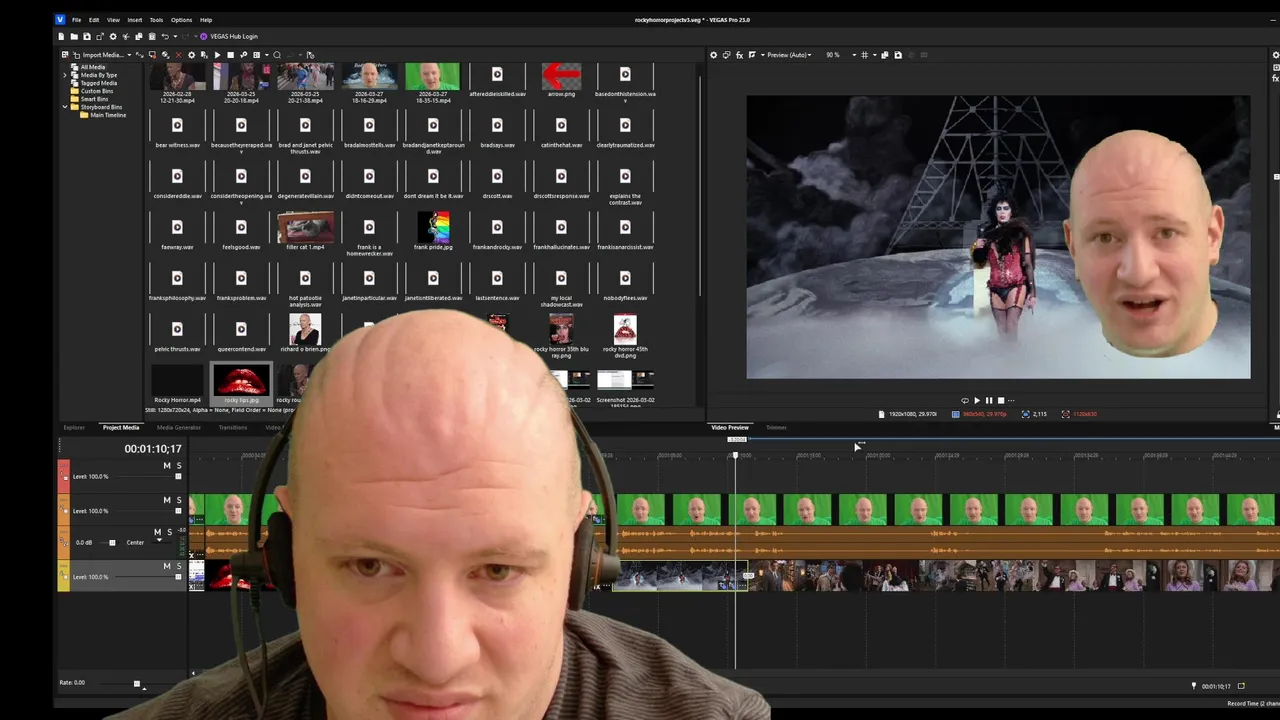Select the frank pride.jpg thumbnail

click(433, 227)
